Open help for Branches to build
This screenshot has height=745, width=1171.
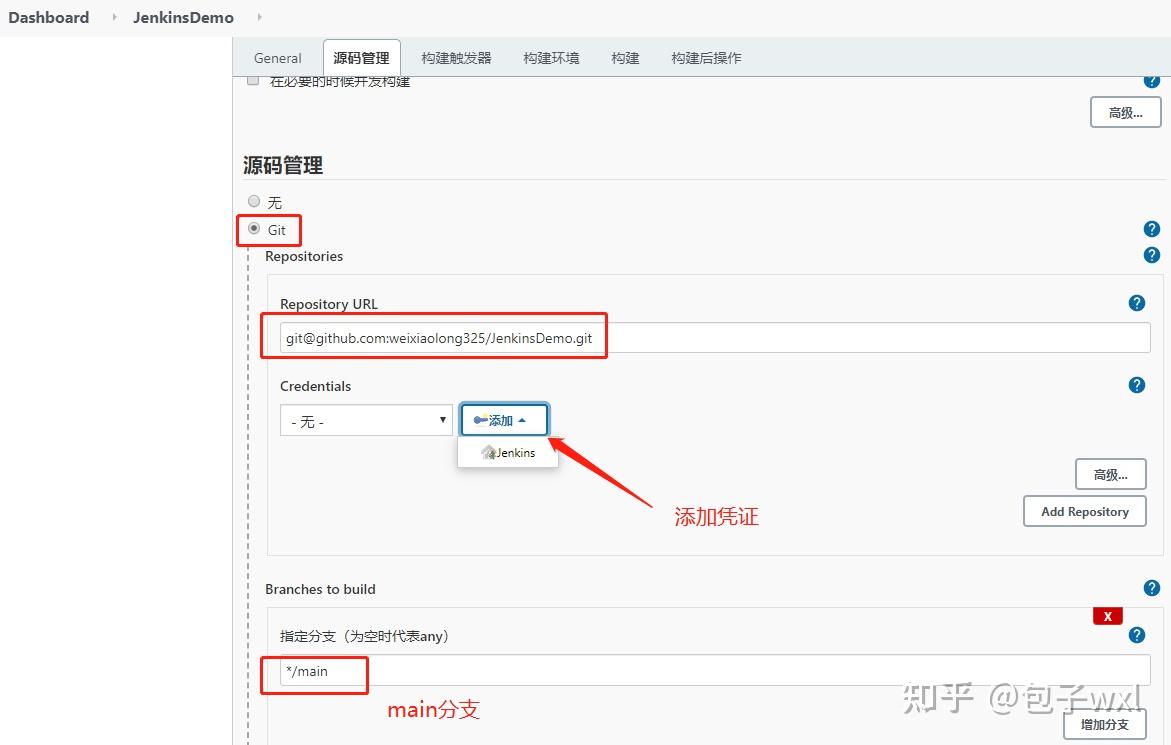point(1151,588)
